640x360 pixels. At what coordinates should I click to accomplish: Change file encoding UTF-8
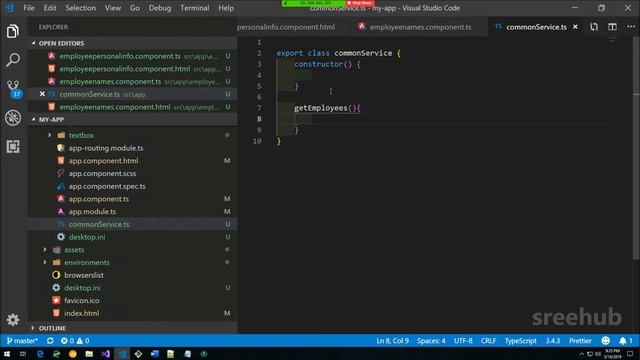coord(463,340)
